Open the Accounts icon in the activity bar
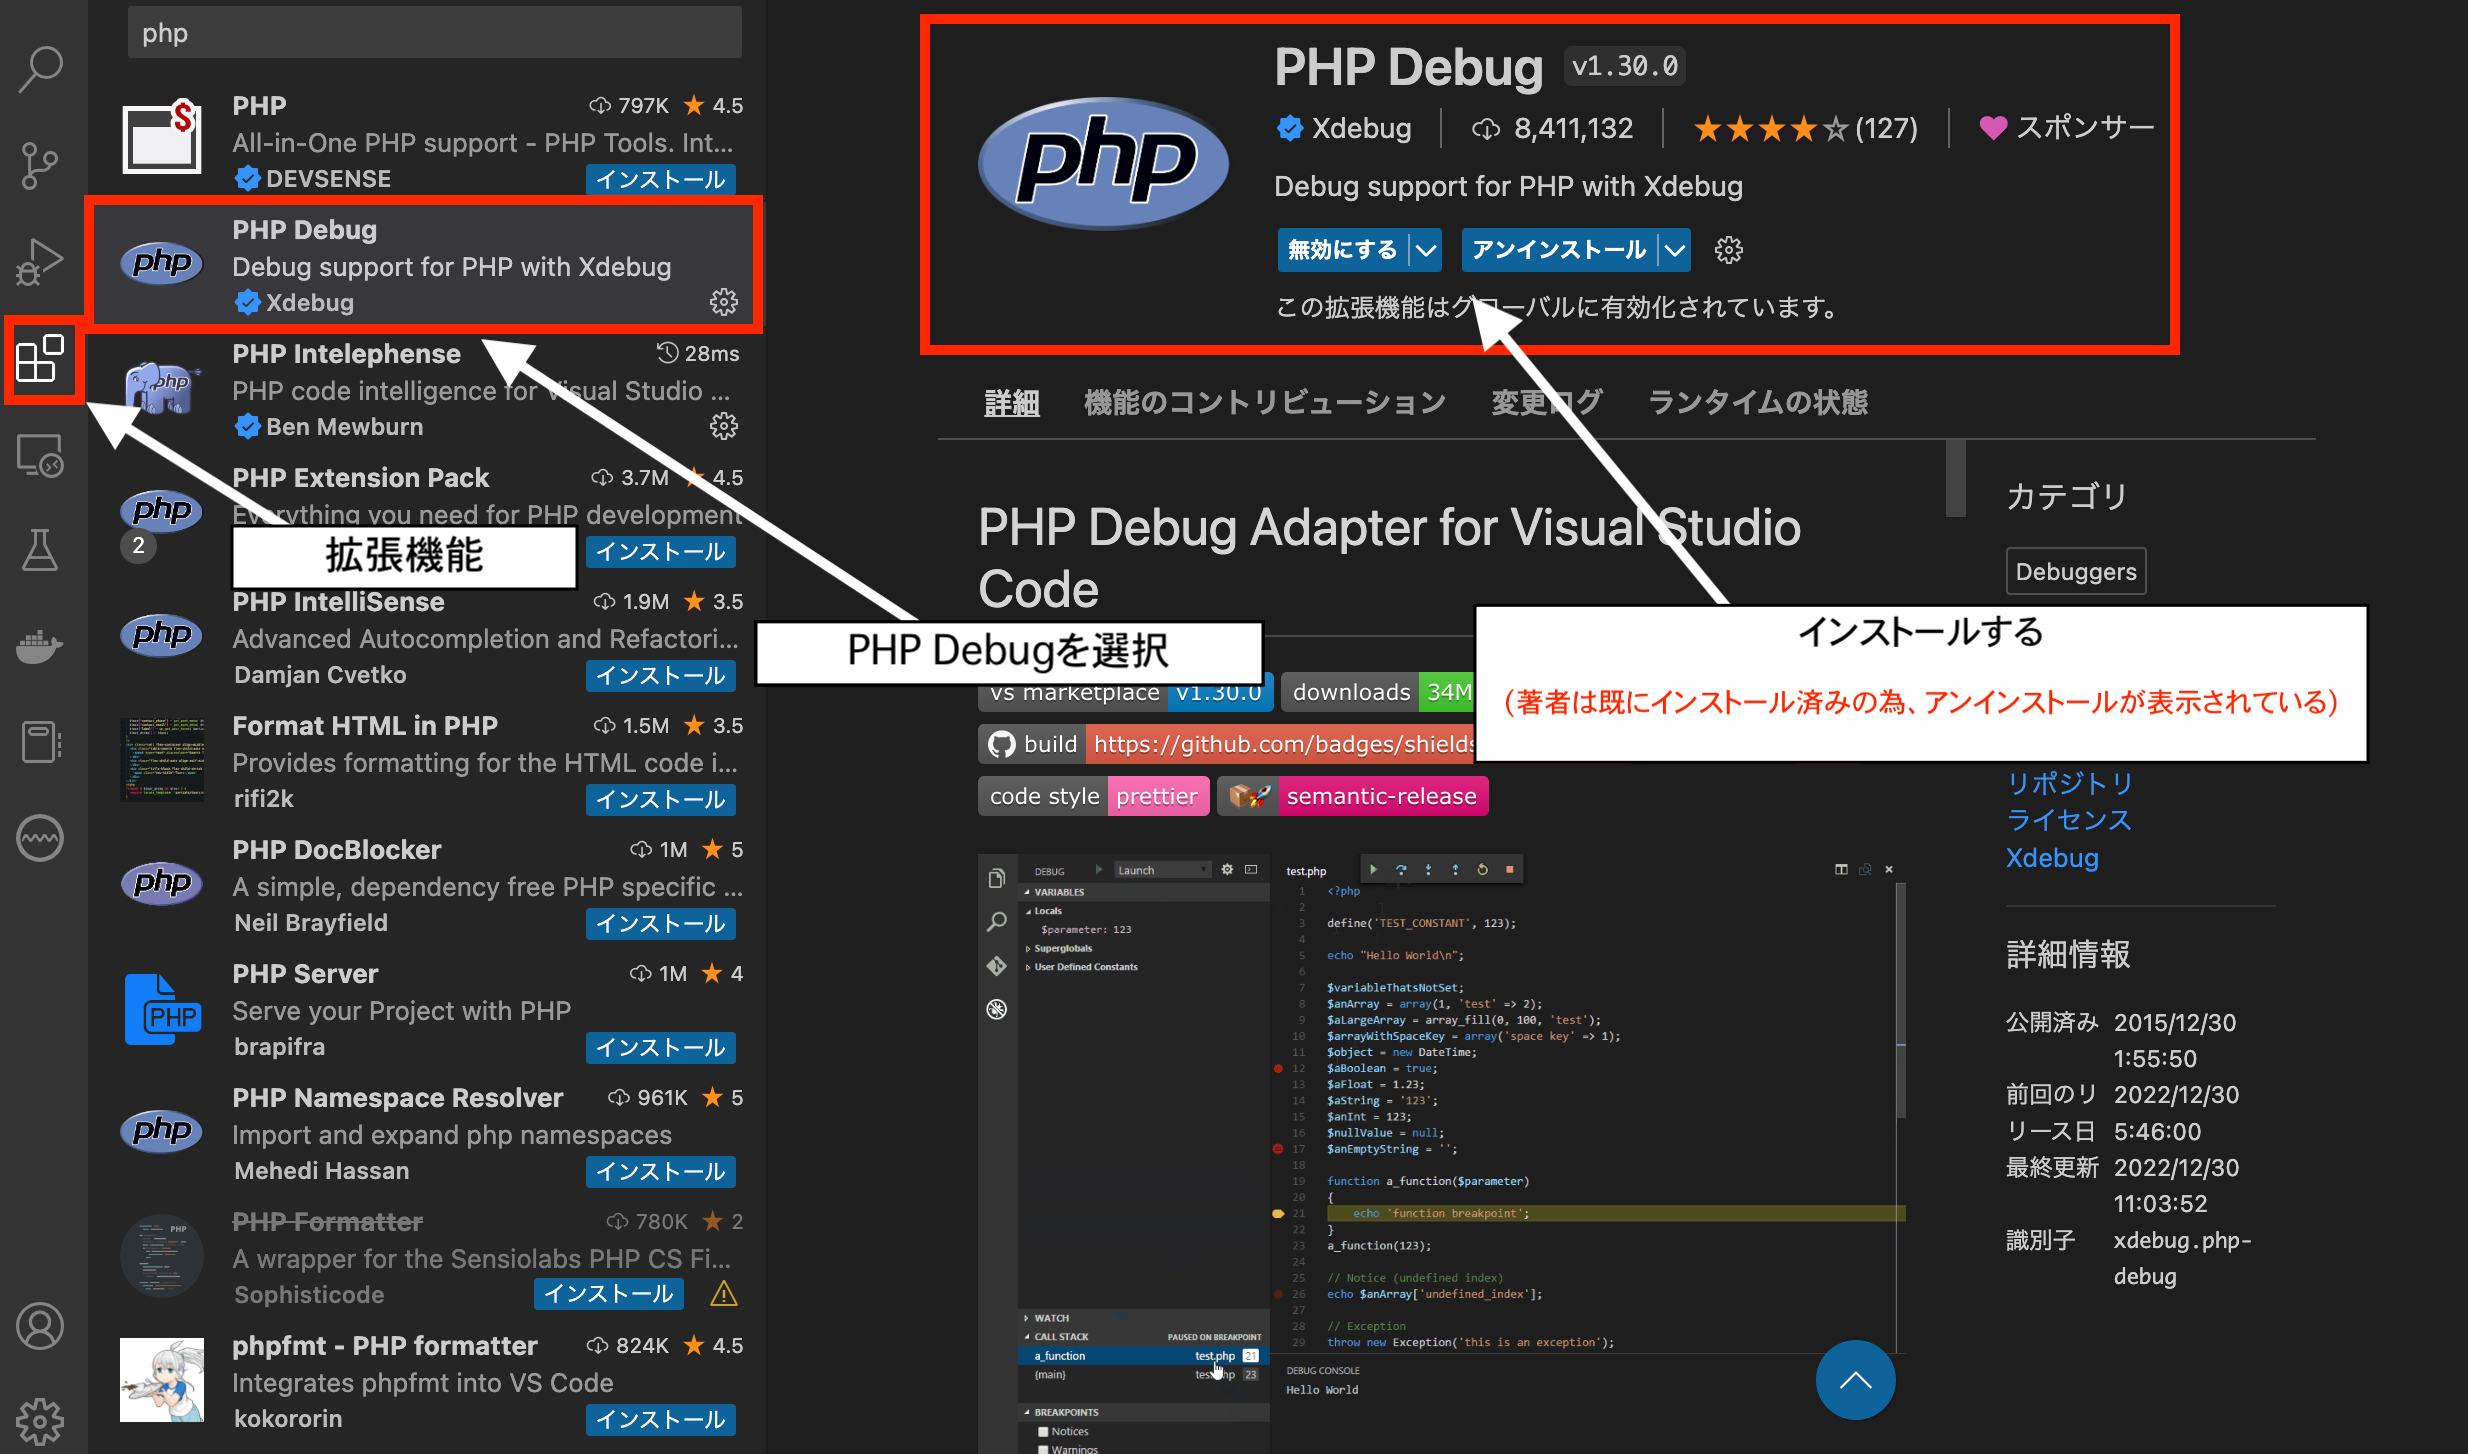This screenshot has width=2468, height=1454. point(40,1326)
